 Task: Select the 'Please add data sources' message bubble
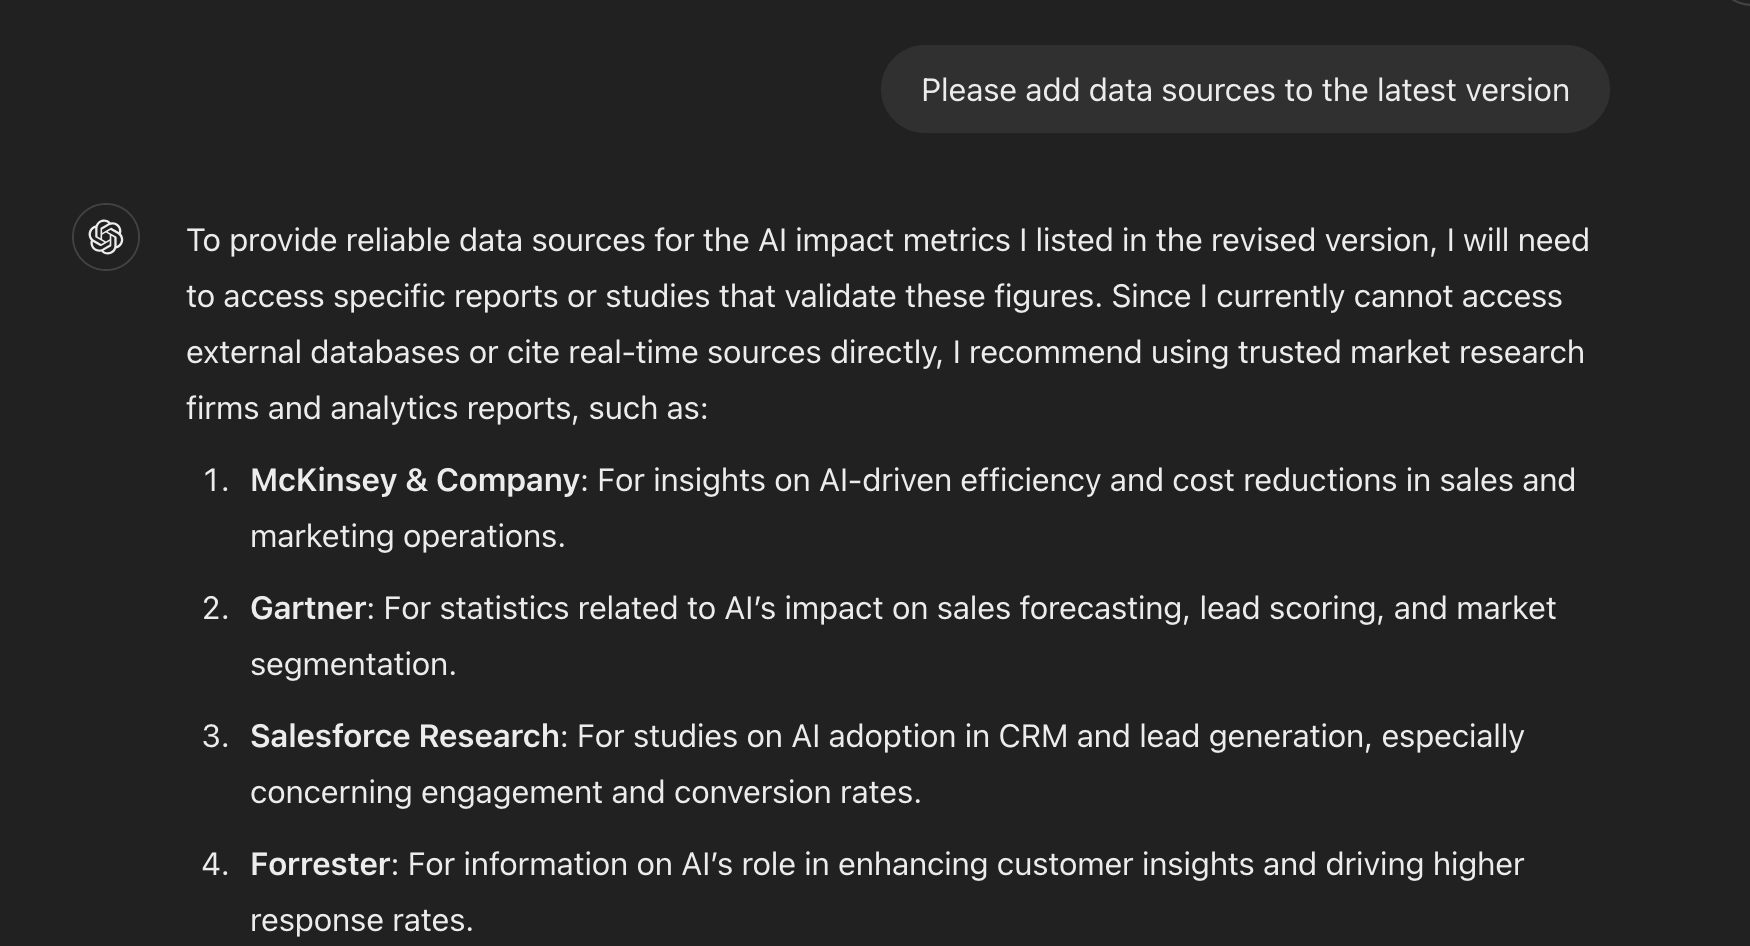[1245, 90]
